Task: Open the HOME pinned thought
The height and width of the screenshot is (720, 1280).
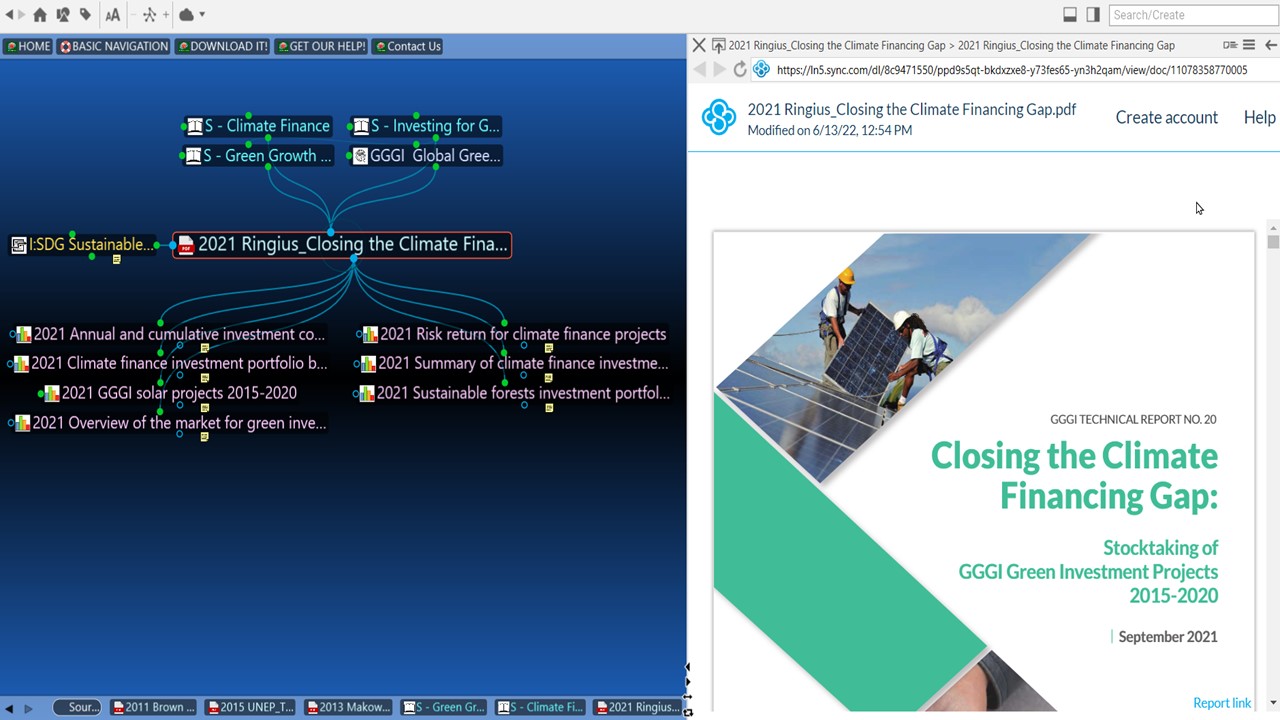Action: click(28, 46)
